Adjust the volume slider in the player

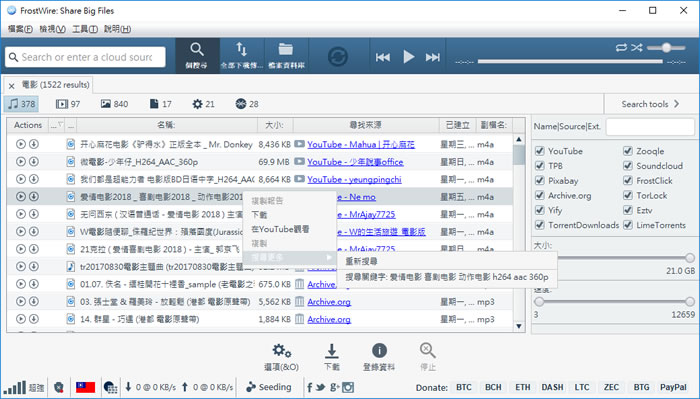(666, 48)
